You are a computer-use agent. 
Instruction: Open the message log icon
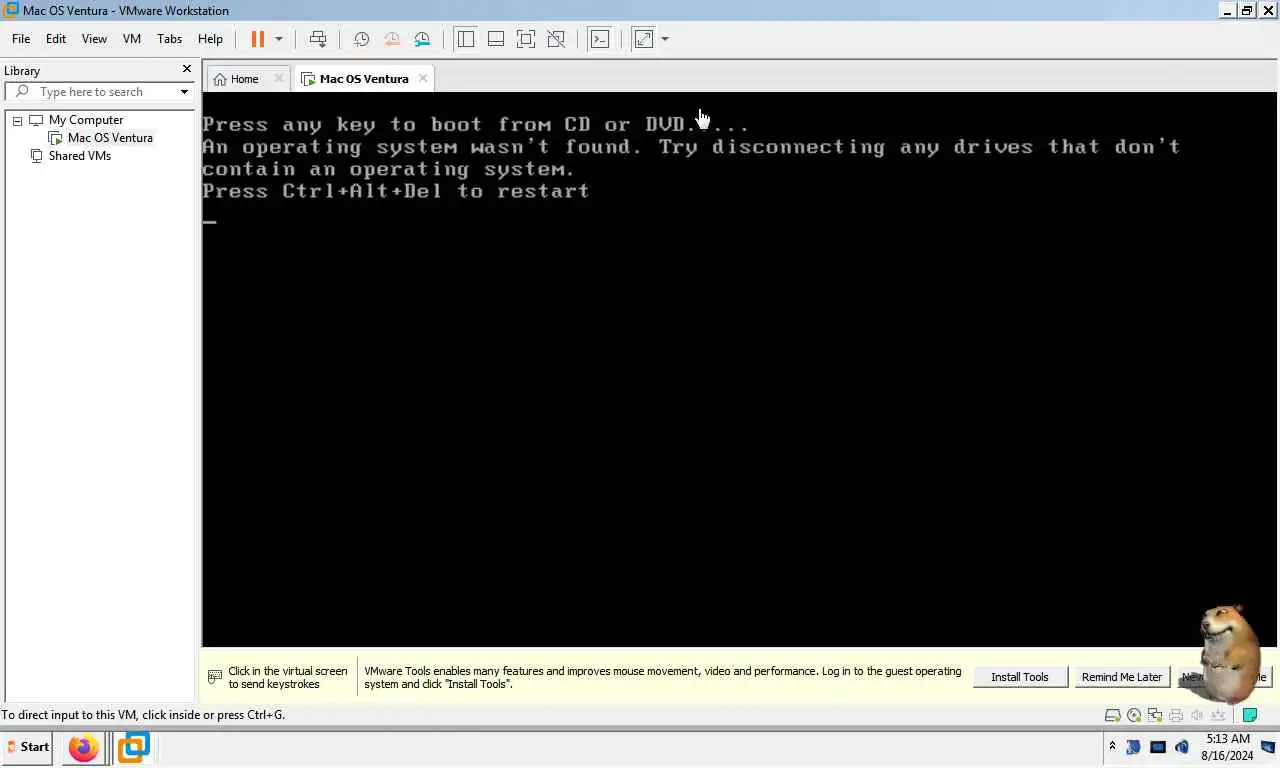click(x=1249, y=715)
